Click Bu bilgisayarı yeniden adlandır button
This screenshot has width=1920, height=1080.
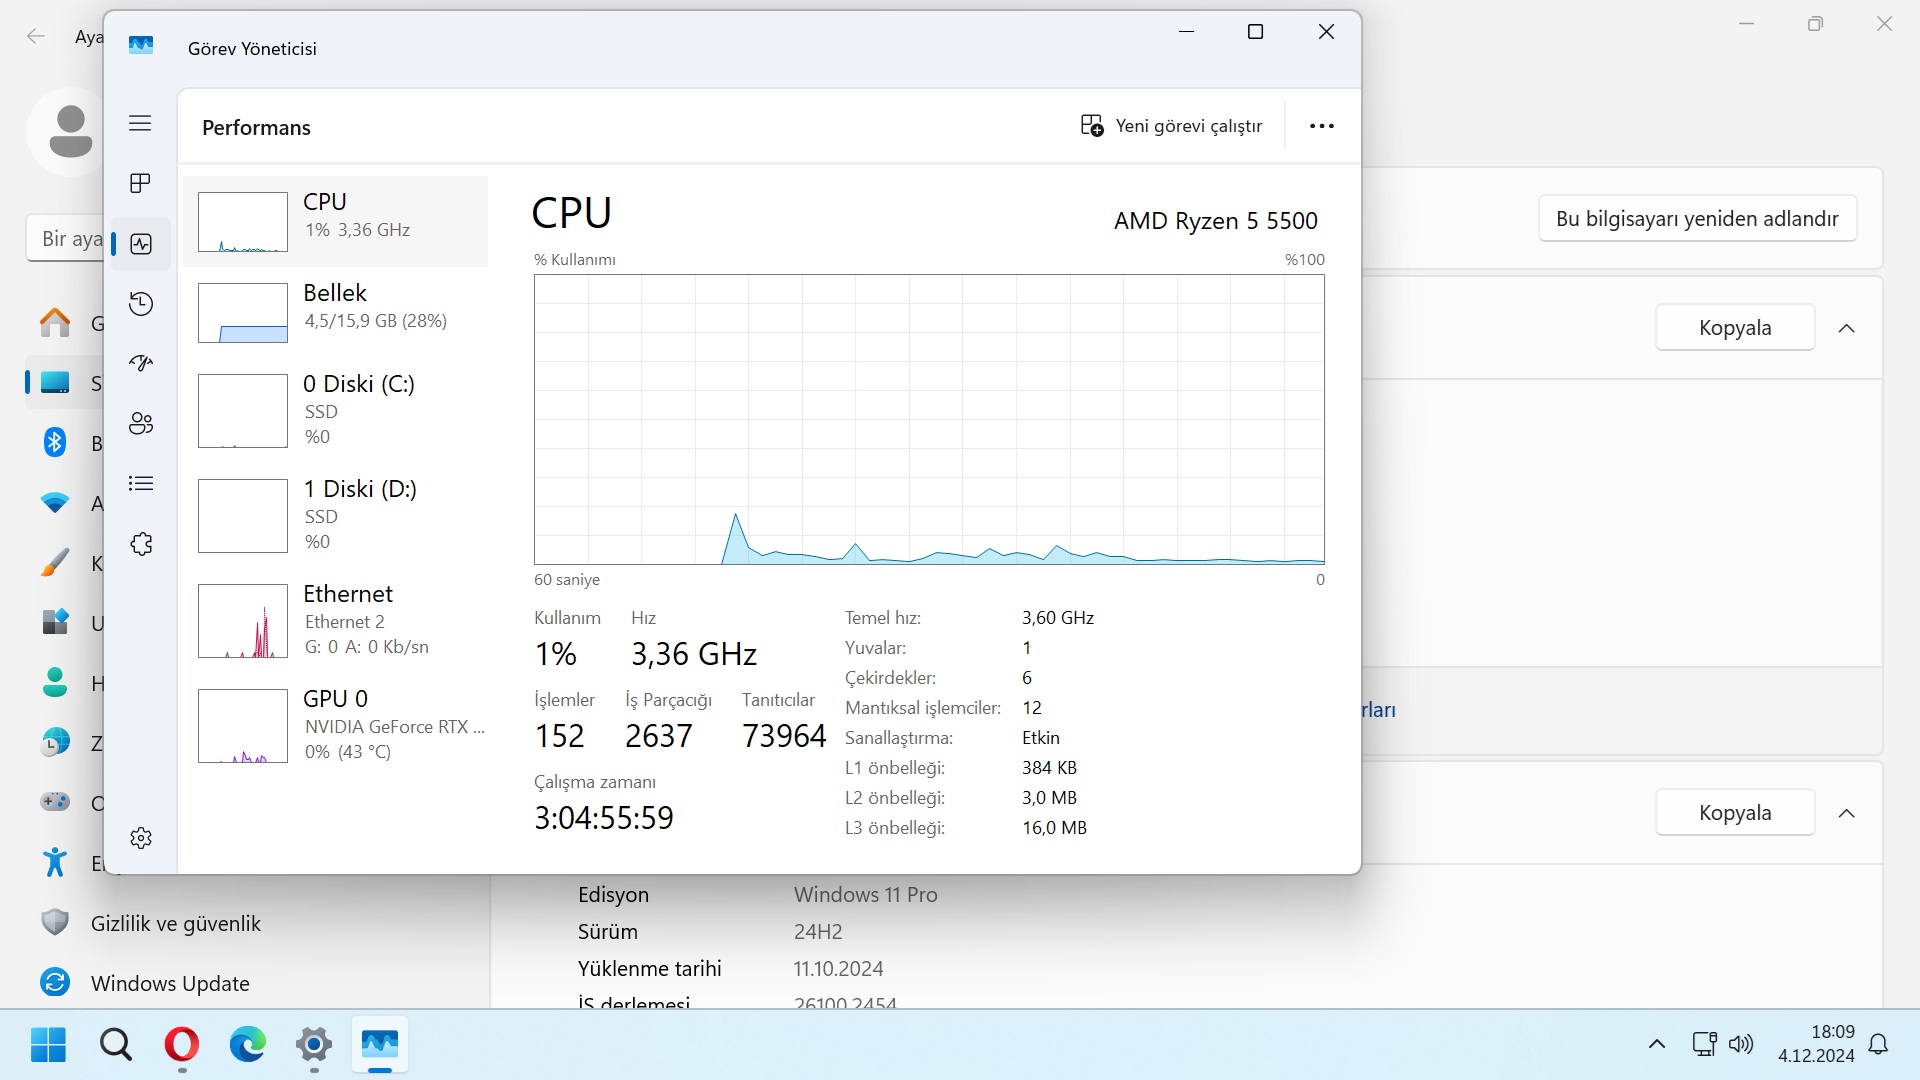point(1696,219)
